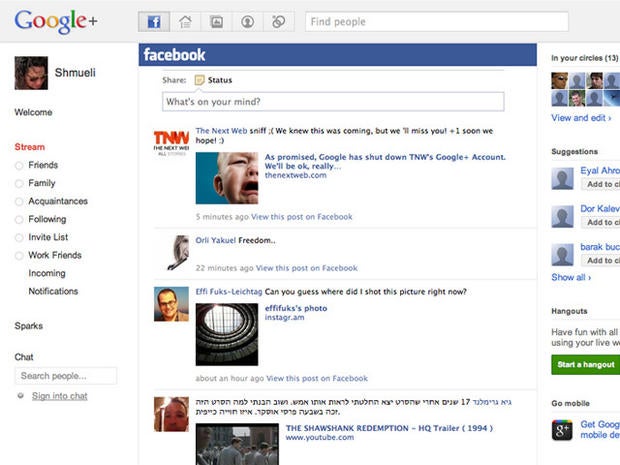The image size is (620, 465).
Task: Select the Following circle radio
Action: point(19,219)
